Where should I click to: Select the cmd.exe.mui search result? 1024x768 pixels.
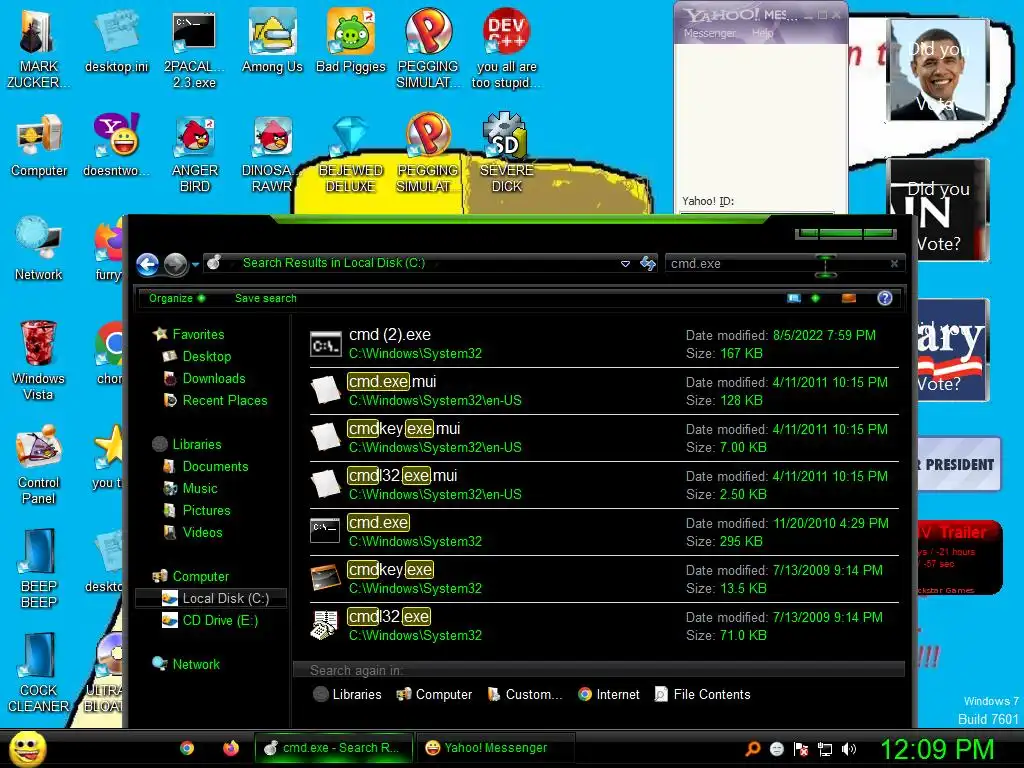(x=604, y=391)
